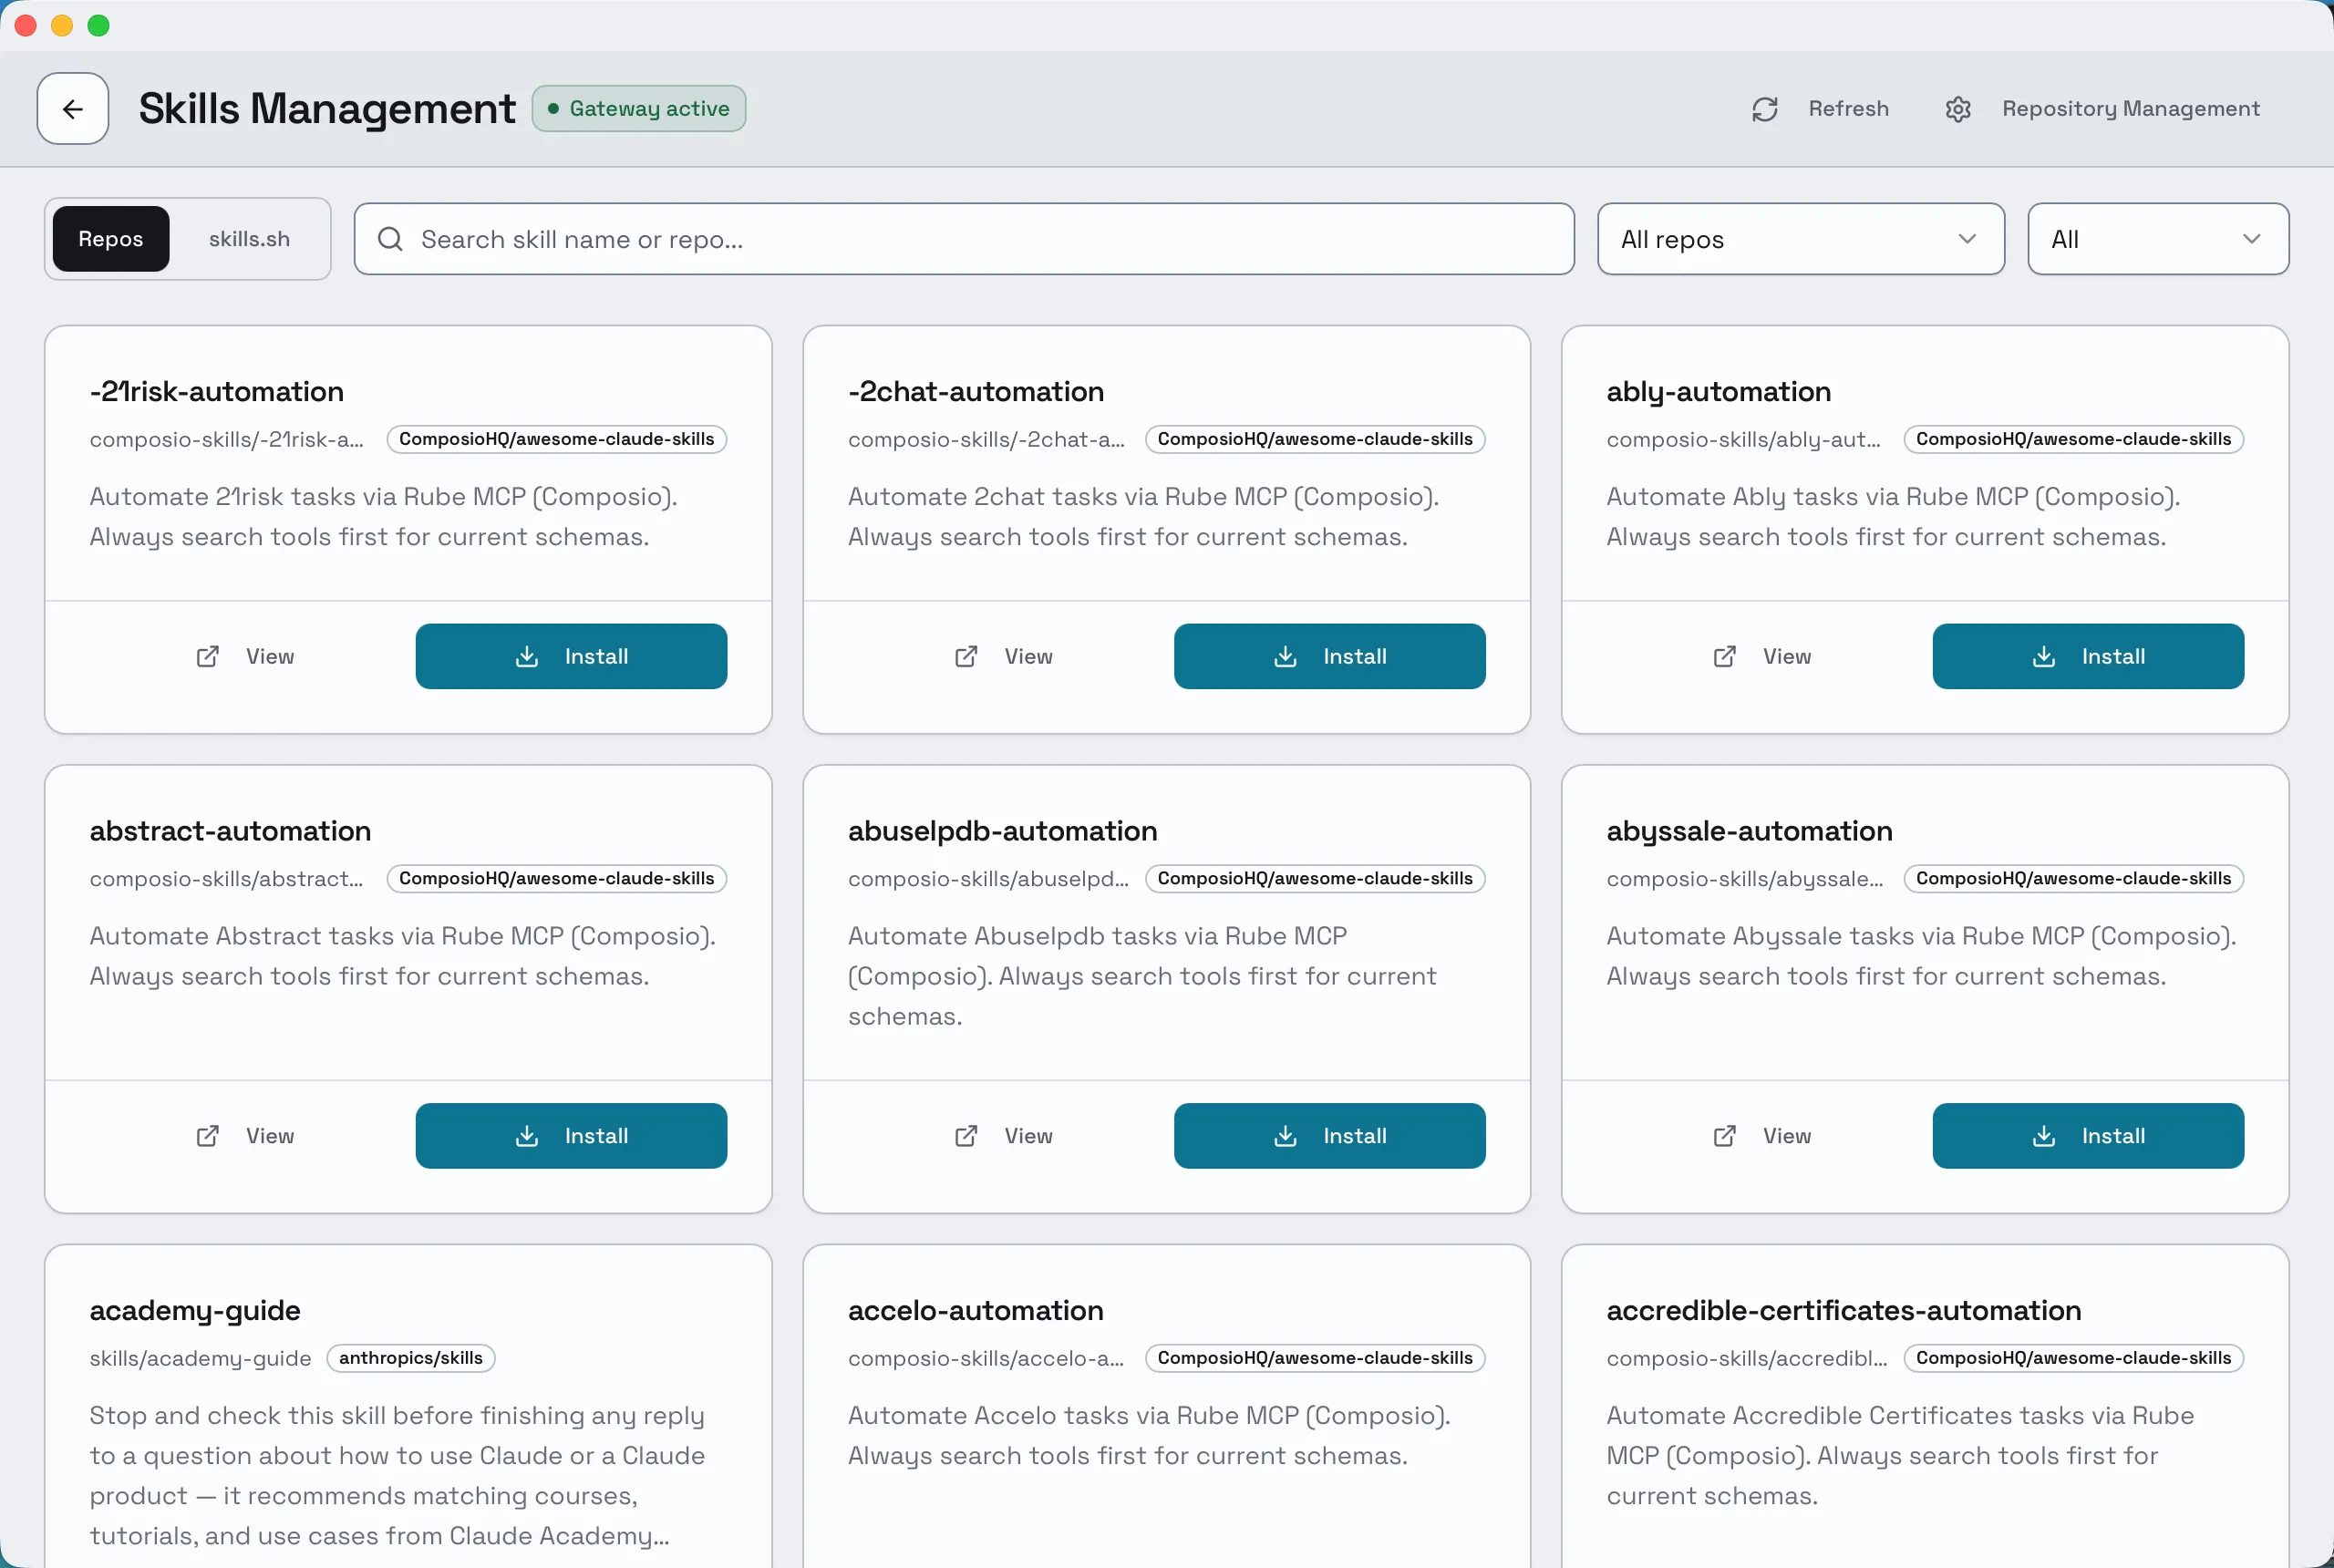
Task: Click the composio-skills/abyssale... path text
Action: point(1745,879)
